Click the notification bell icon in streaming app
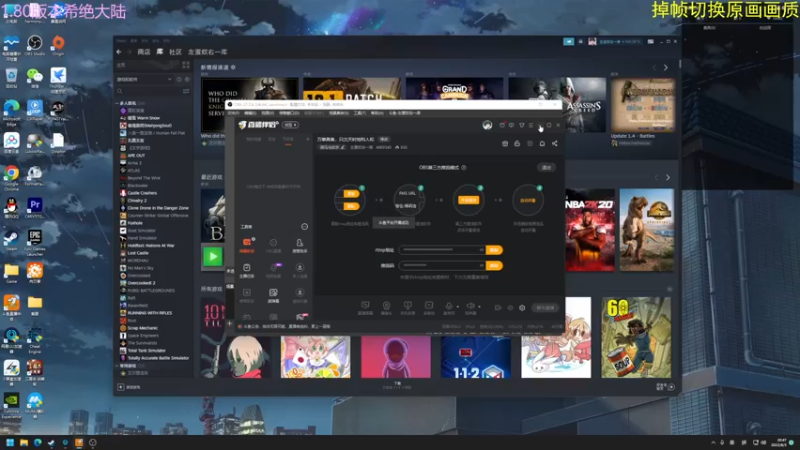Image resolution: width=800 pixels, height=450 pixels. click(x=542, y=144)
